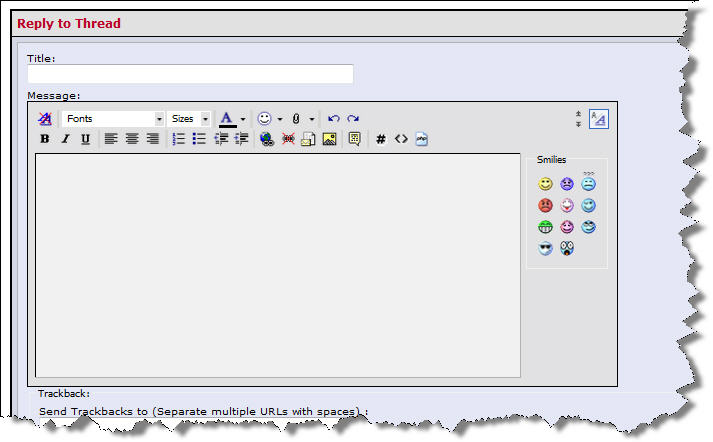The height and width of the screenshot is (442, 713).
Task: Click the Ordered List icon
Action: [178, 139]
